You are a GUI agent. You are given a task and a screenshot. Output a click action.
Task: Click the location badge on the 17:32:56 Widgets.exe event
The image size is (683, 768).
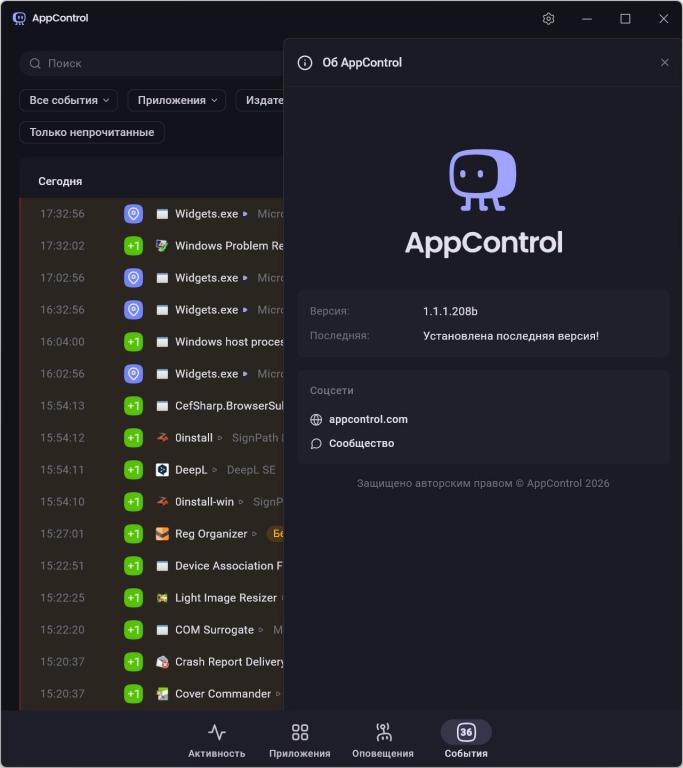(x=133, y=214)
